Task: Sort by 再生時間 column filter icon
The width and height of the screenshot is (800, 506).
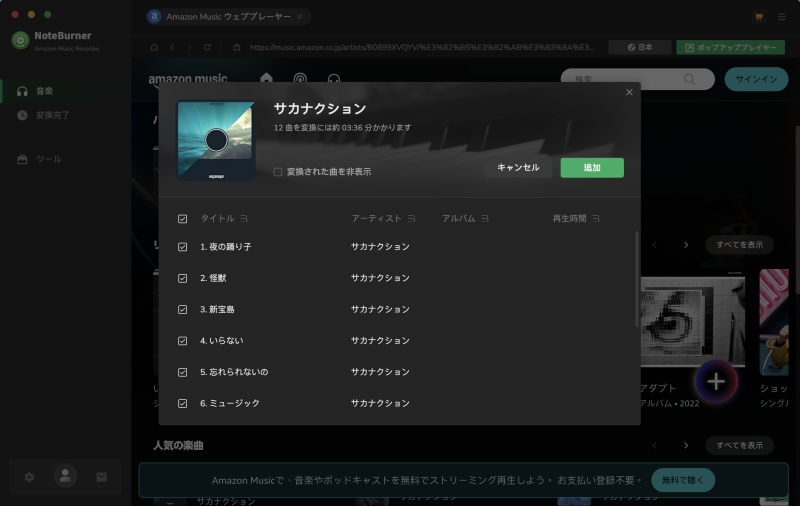Action: tap(596, 218)
